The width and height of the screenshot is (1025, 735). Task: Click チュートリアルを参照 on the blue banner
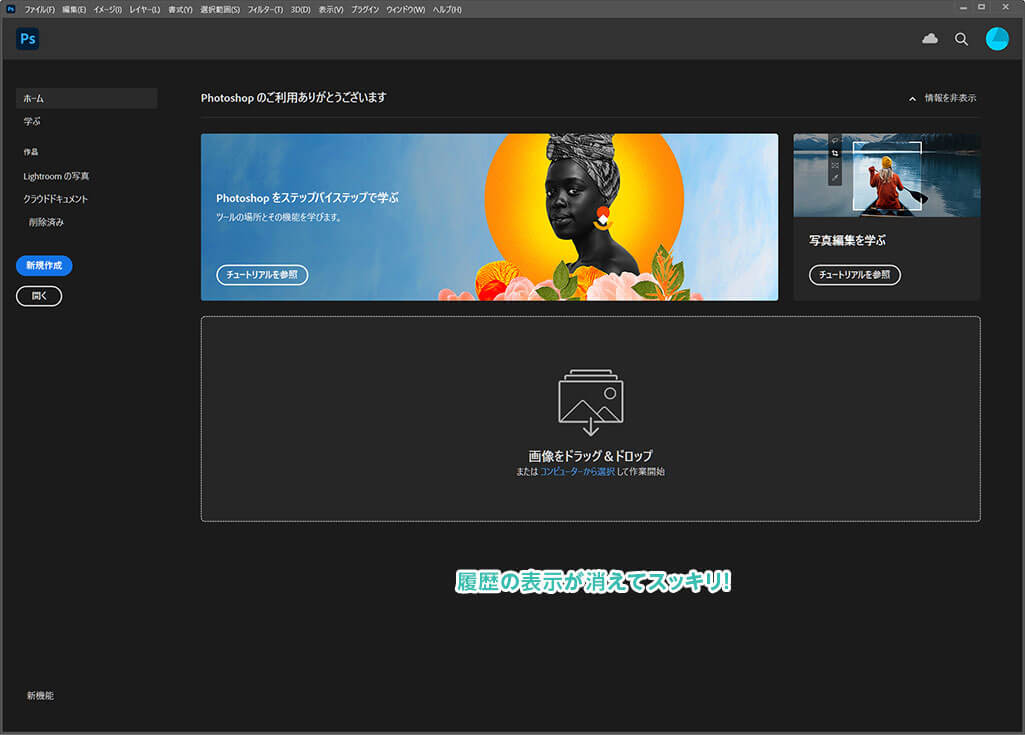tap(262, 275)
